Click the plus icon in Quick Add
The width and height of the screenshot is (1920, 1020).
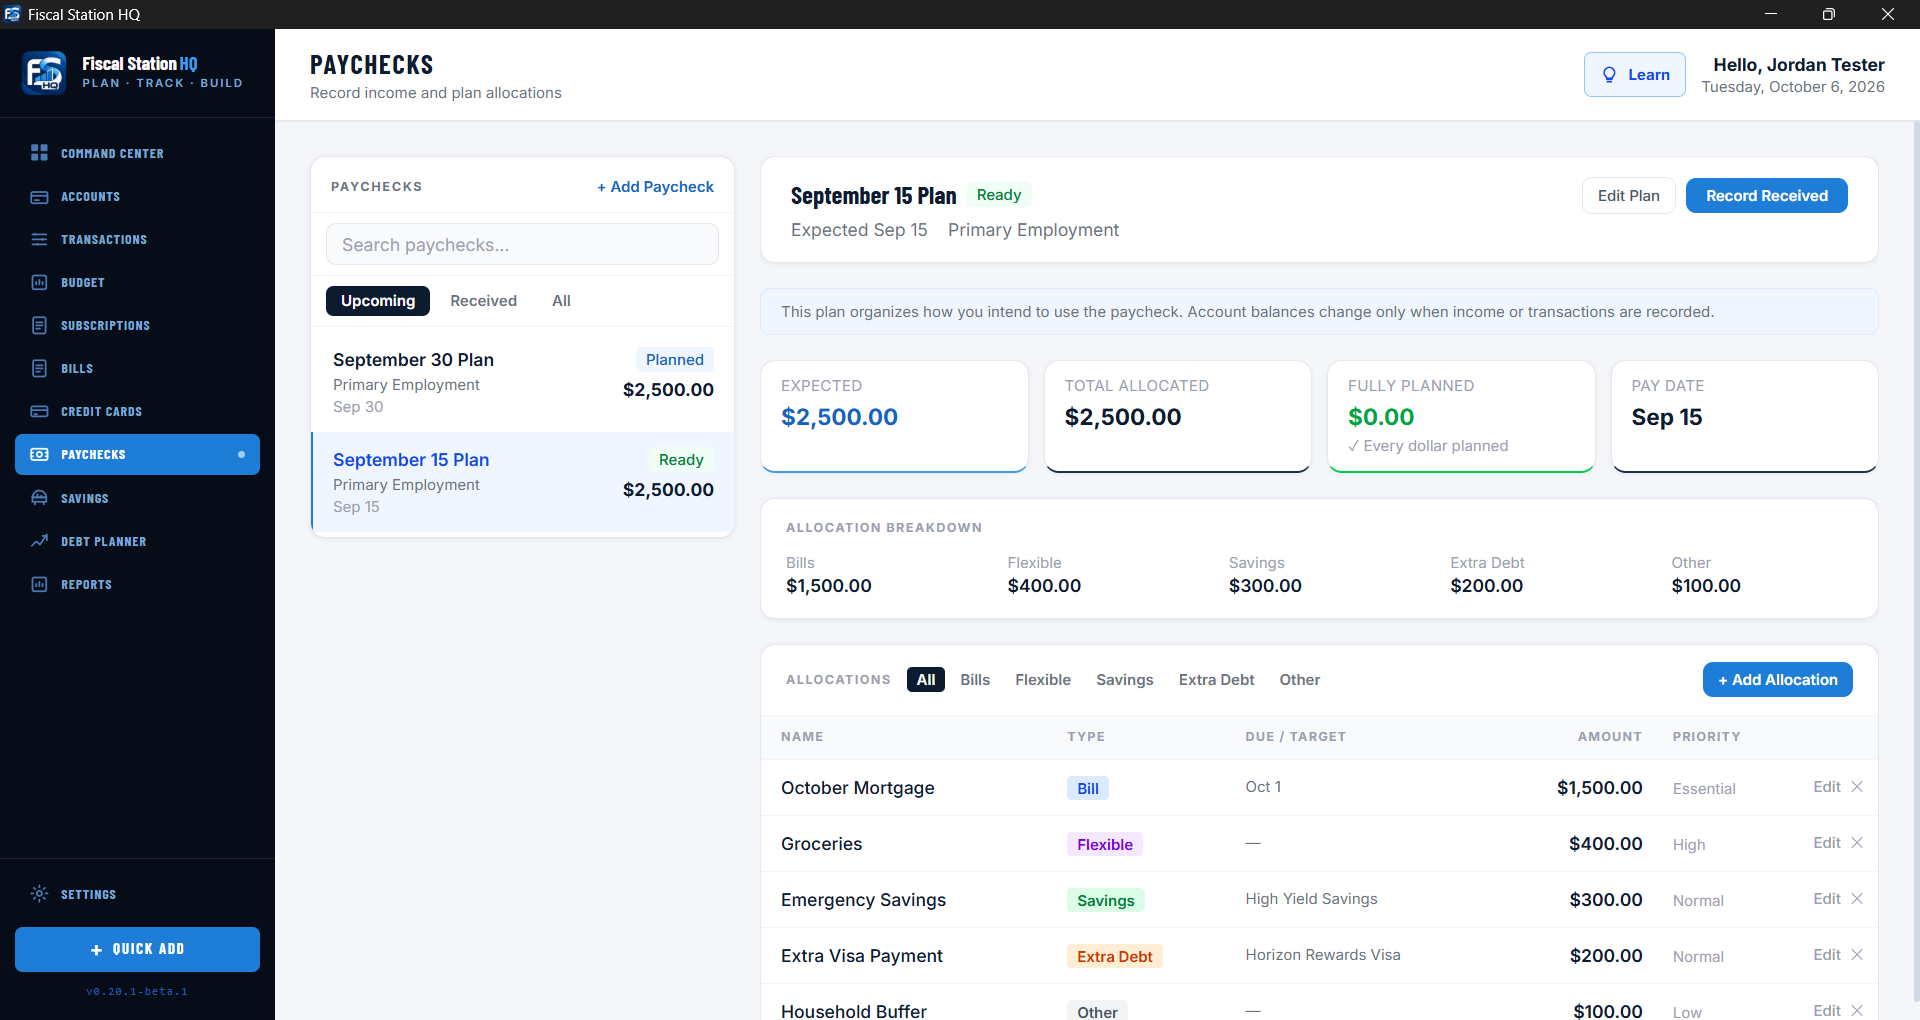(96, 950)
